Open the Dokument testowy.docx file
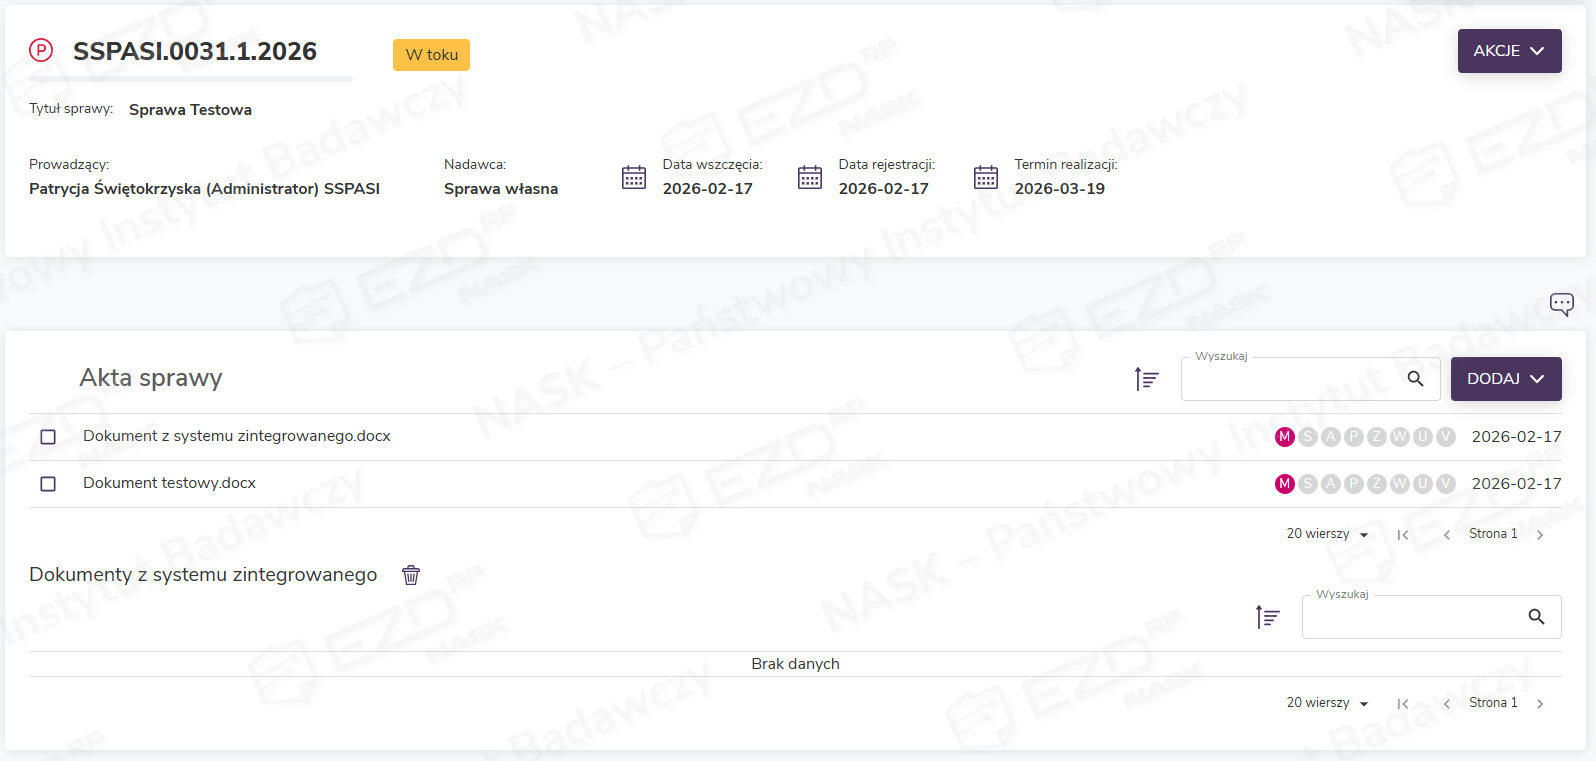This screenshot has height=761, width=1596. tap(170, 483)
